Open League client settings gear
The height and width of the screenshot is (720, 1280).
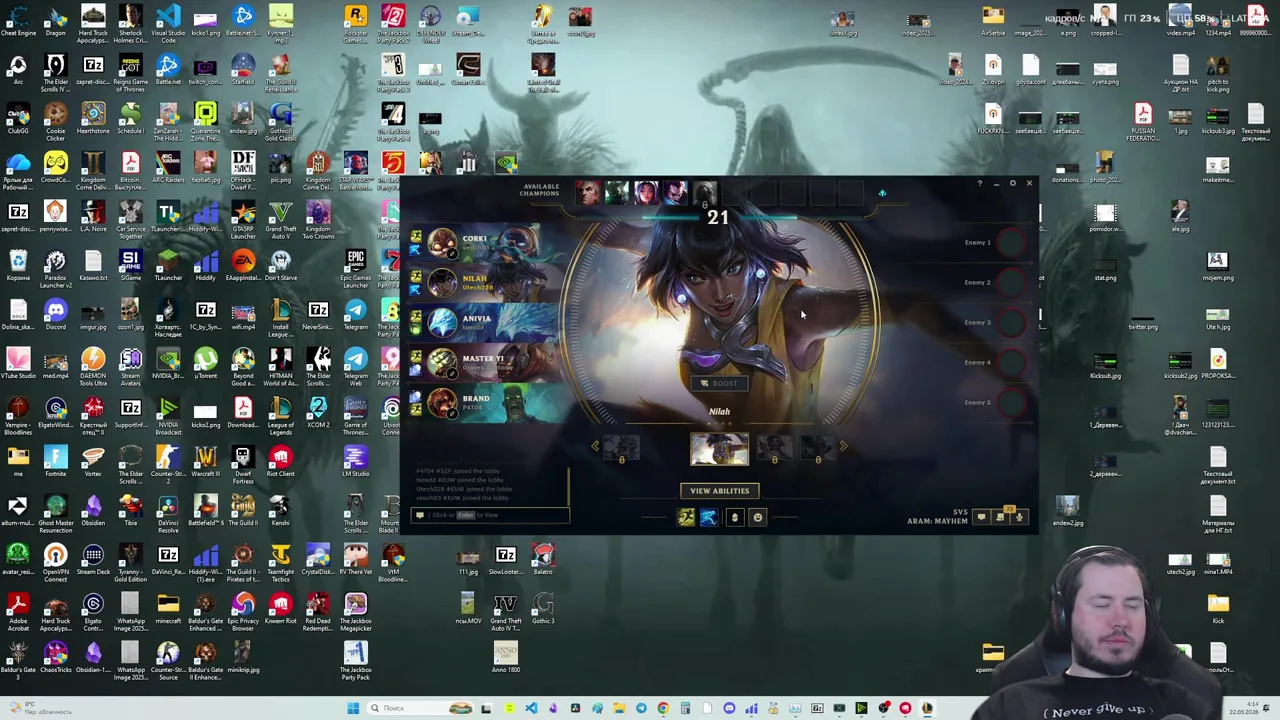pos(1012,183)
